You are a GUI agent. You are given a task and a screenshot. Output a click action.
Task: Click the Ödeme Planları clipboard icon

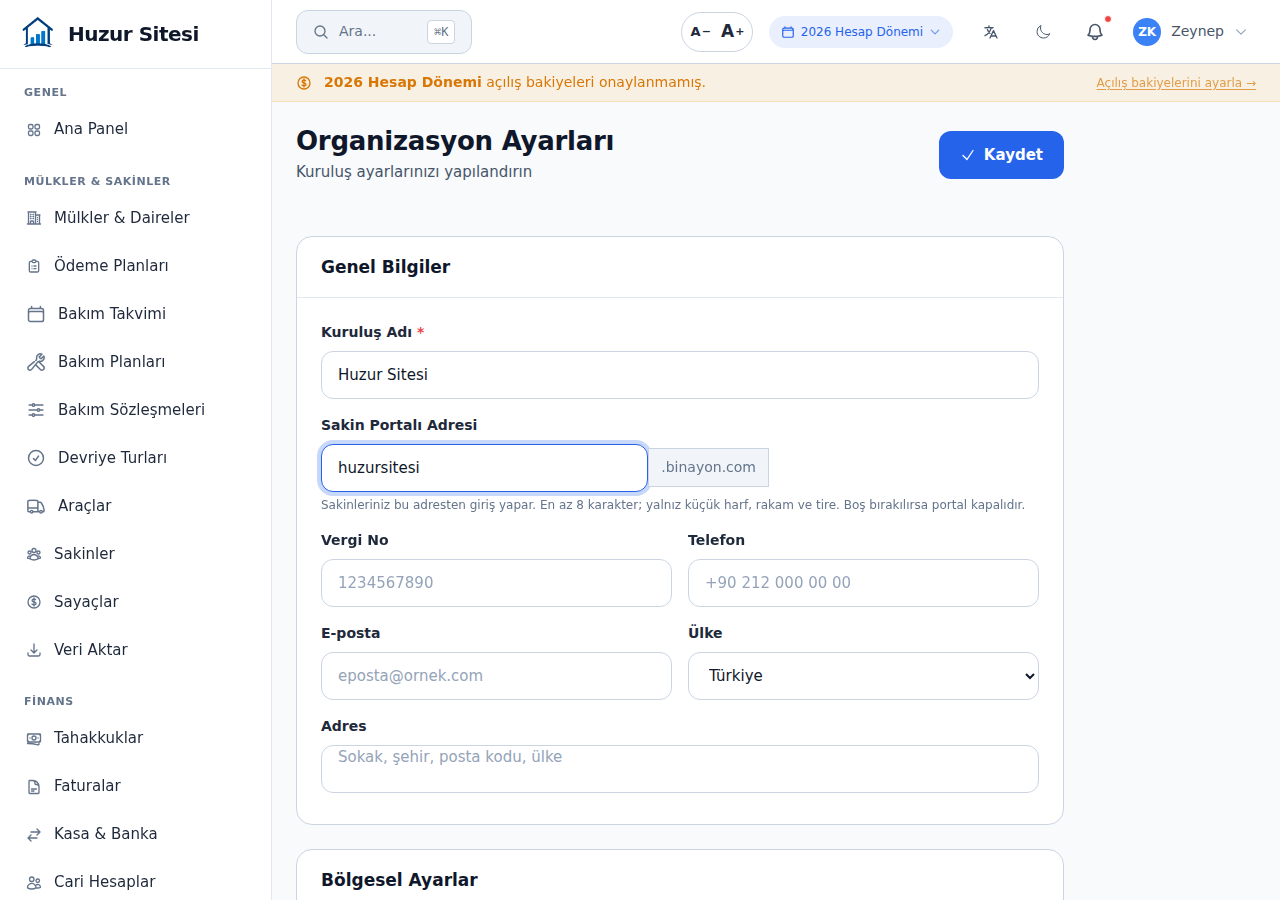34,266
